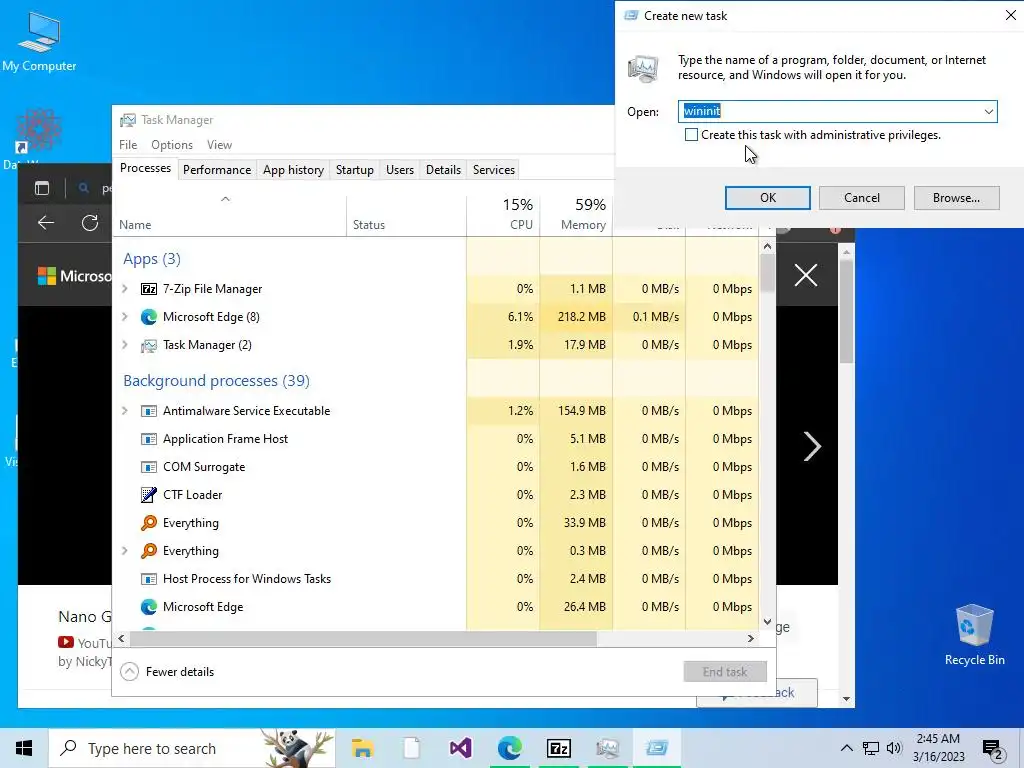This screenshot has height=768, width=1024.
Task: Open the volume control in system tray
Action: click(894, 748)
